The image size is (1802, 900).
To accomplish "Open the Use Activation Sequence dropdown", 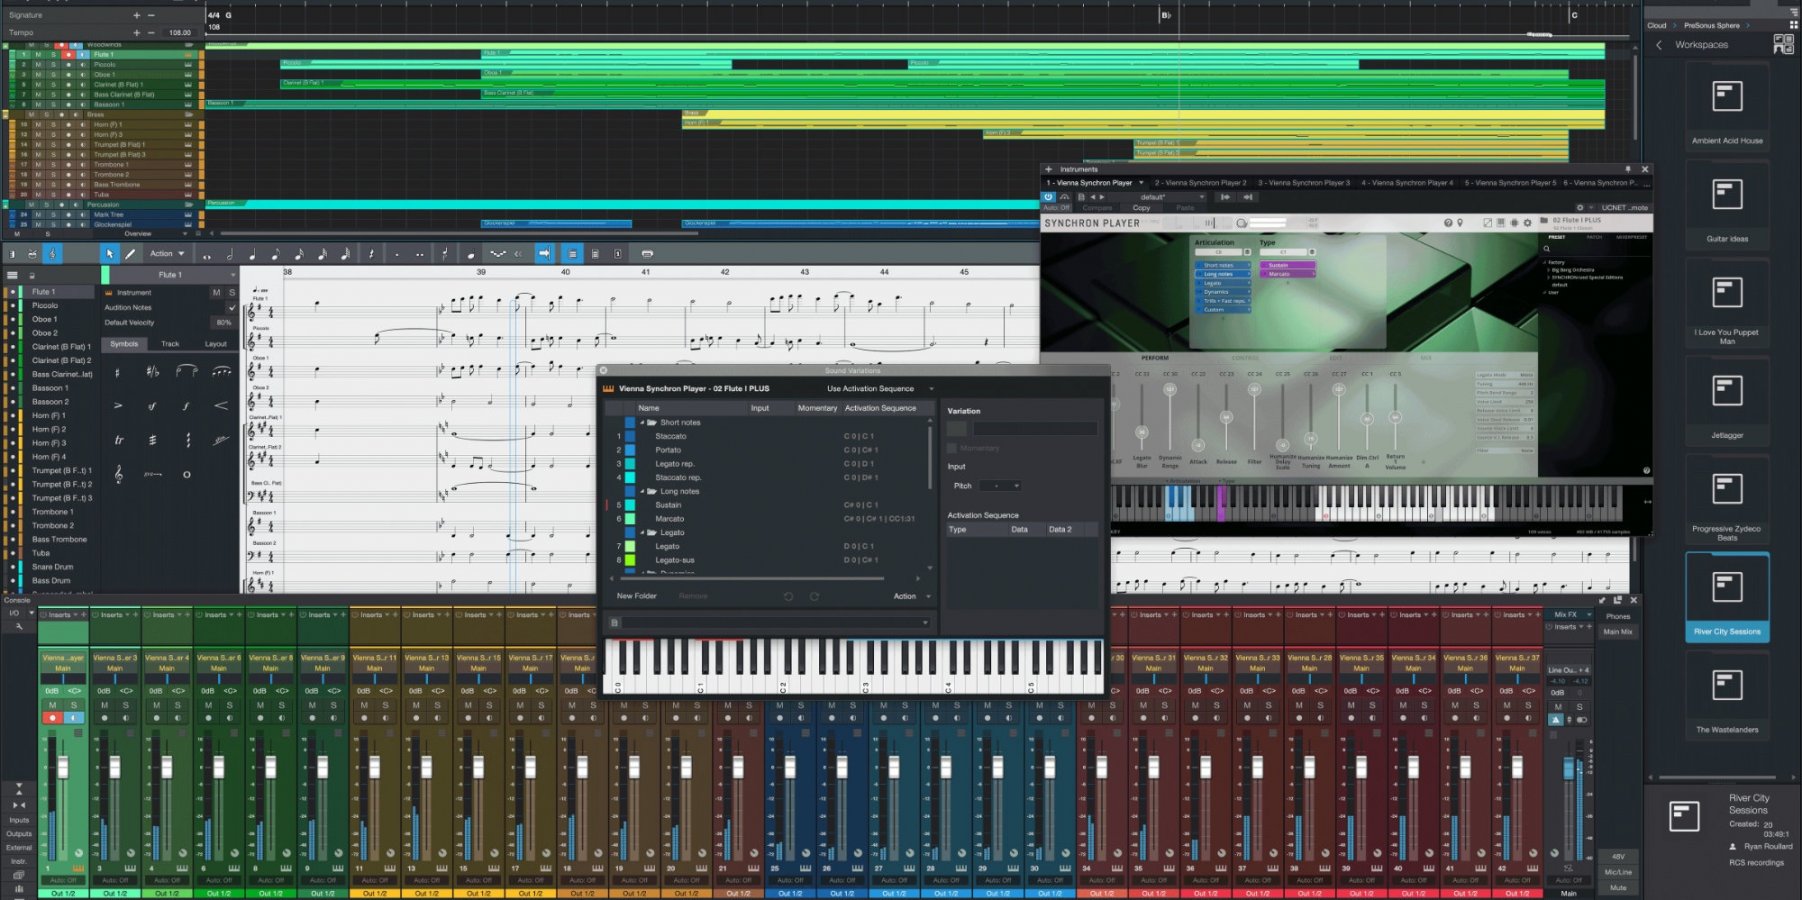I will 872,388.
